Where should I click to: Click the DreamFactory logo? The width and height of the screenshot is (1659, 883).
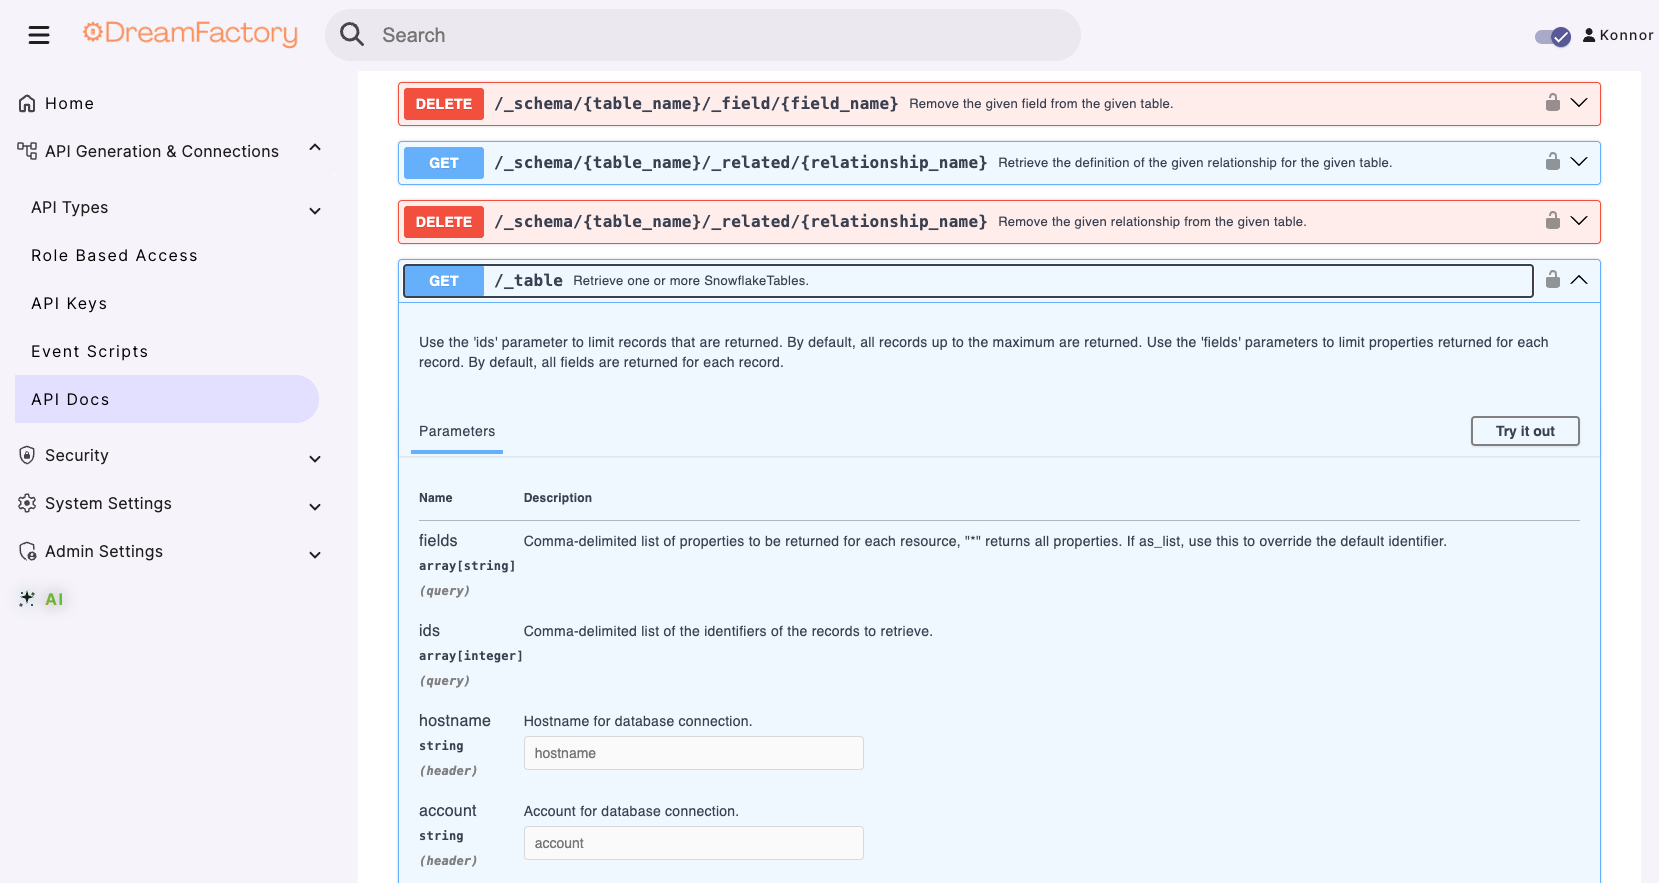(x=190, y=34)
